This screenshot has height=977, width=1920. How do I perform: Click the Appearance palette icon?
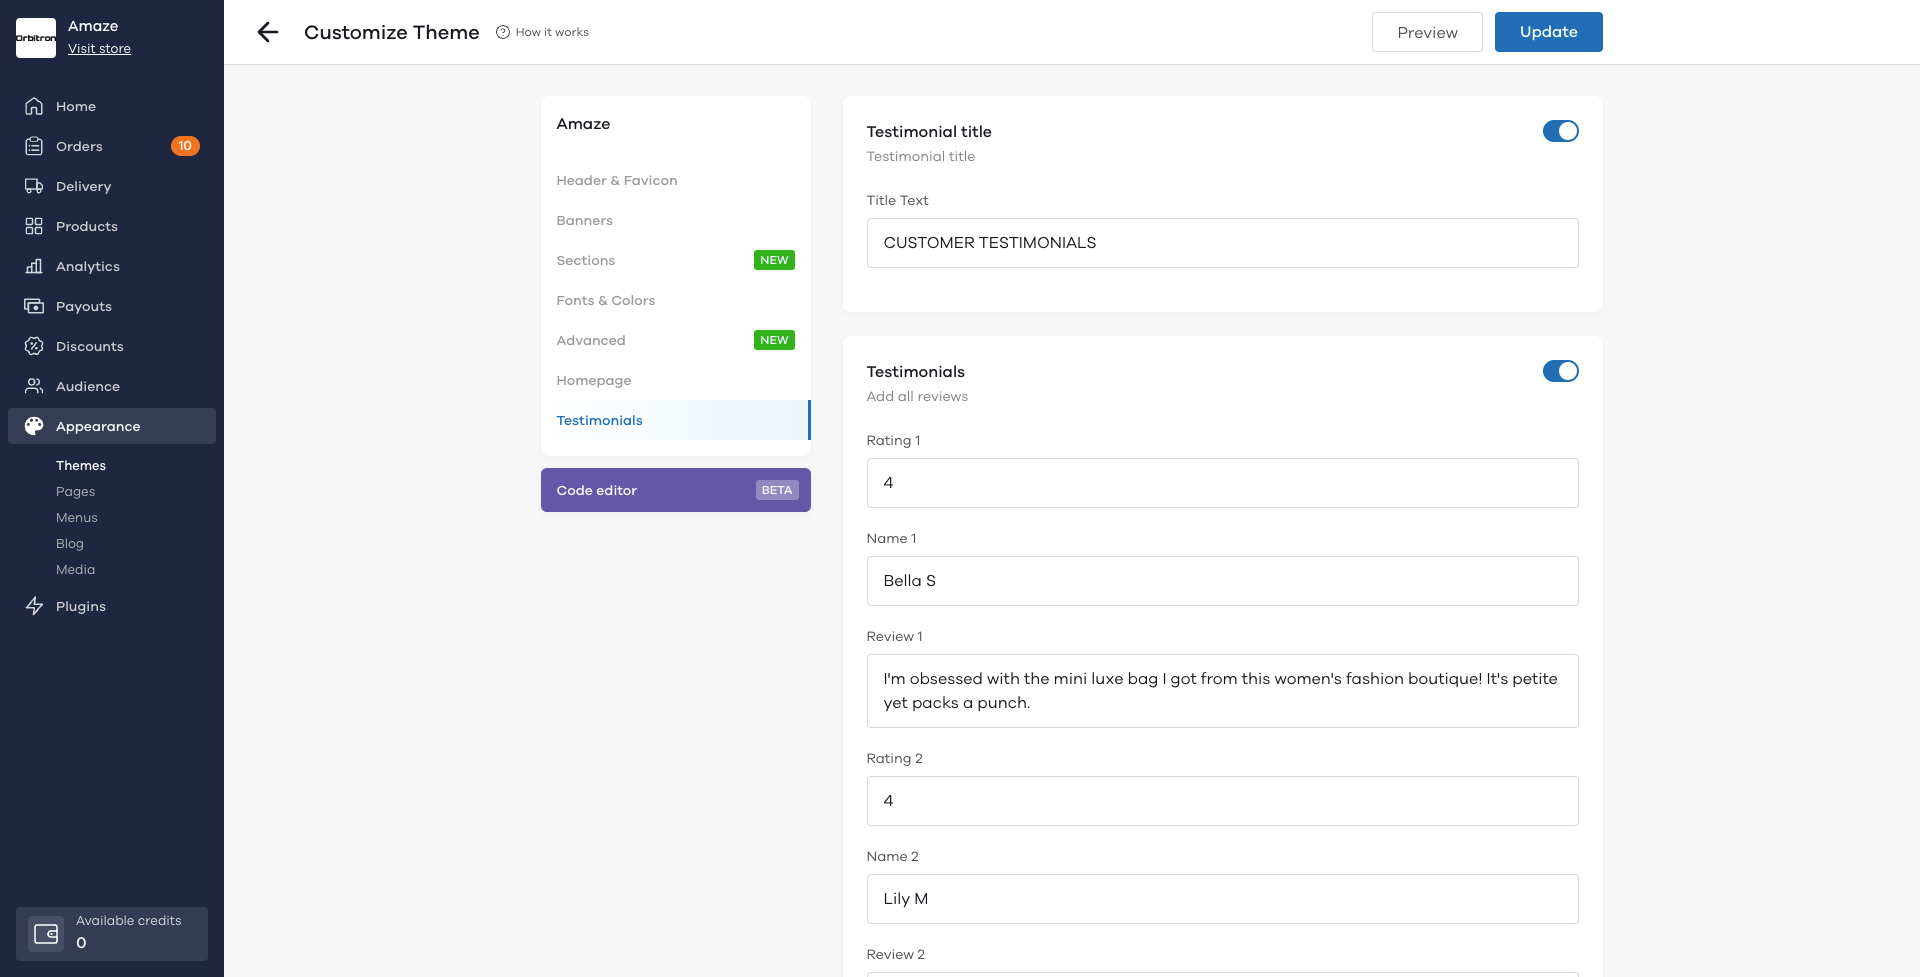point(34,426)
